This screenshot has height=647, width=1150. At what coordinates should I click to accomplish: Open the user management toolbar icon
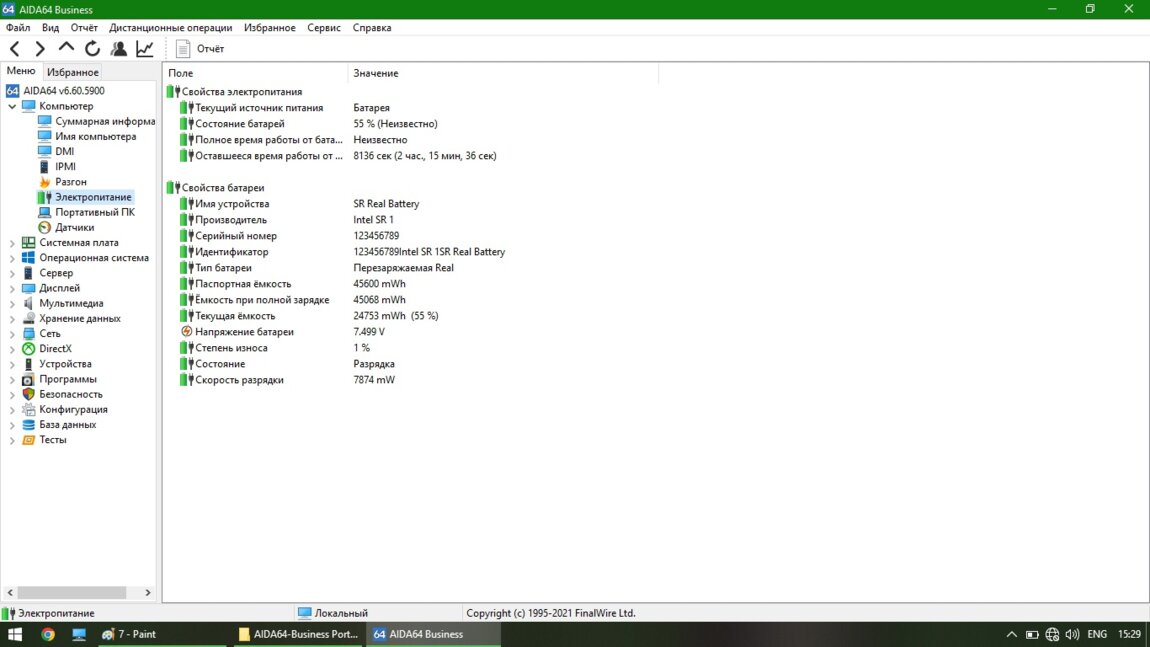pyautogui.click(x=119, y=48)
